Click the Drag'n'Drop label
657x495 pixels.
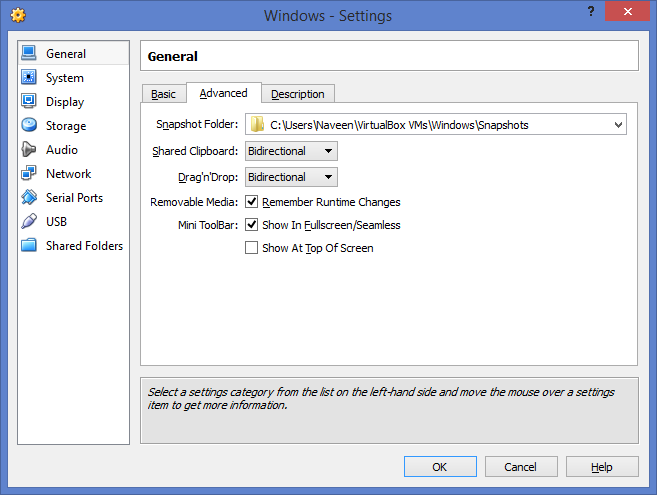[208, 177]
